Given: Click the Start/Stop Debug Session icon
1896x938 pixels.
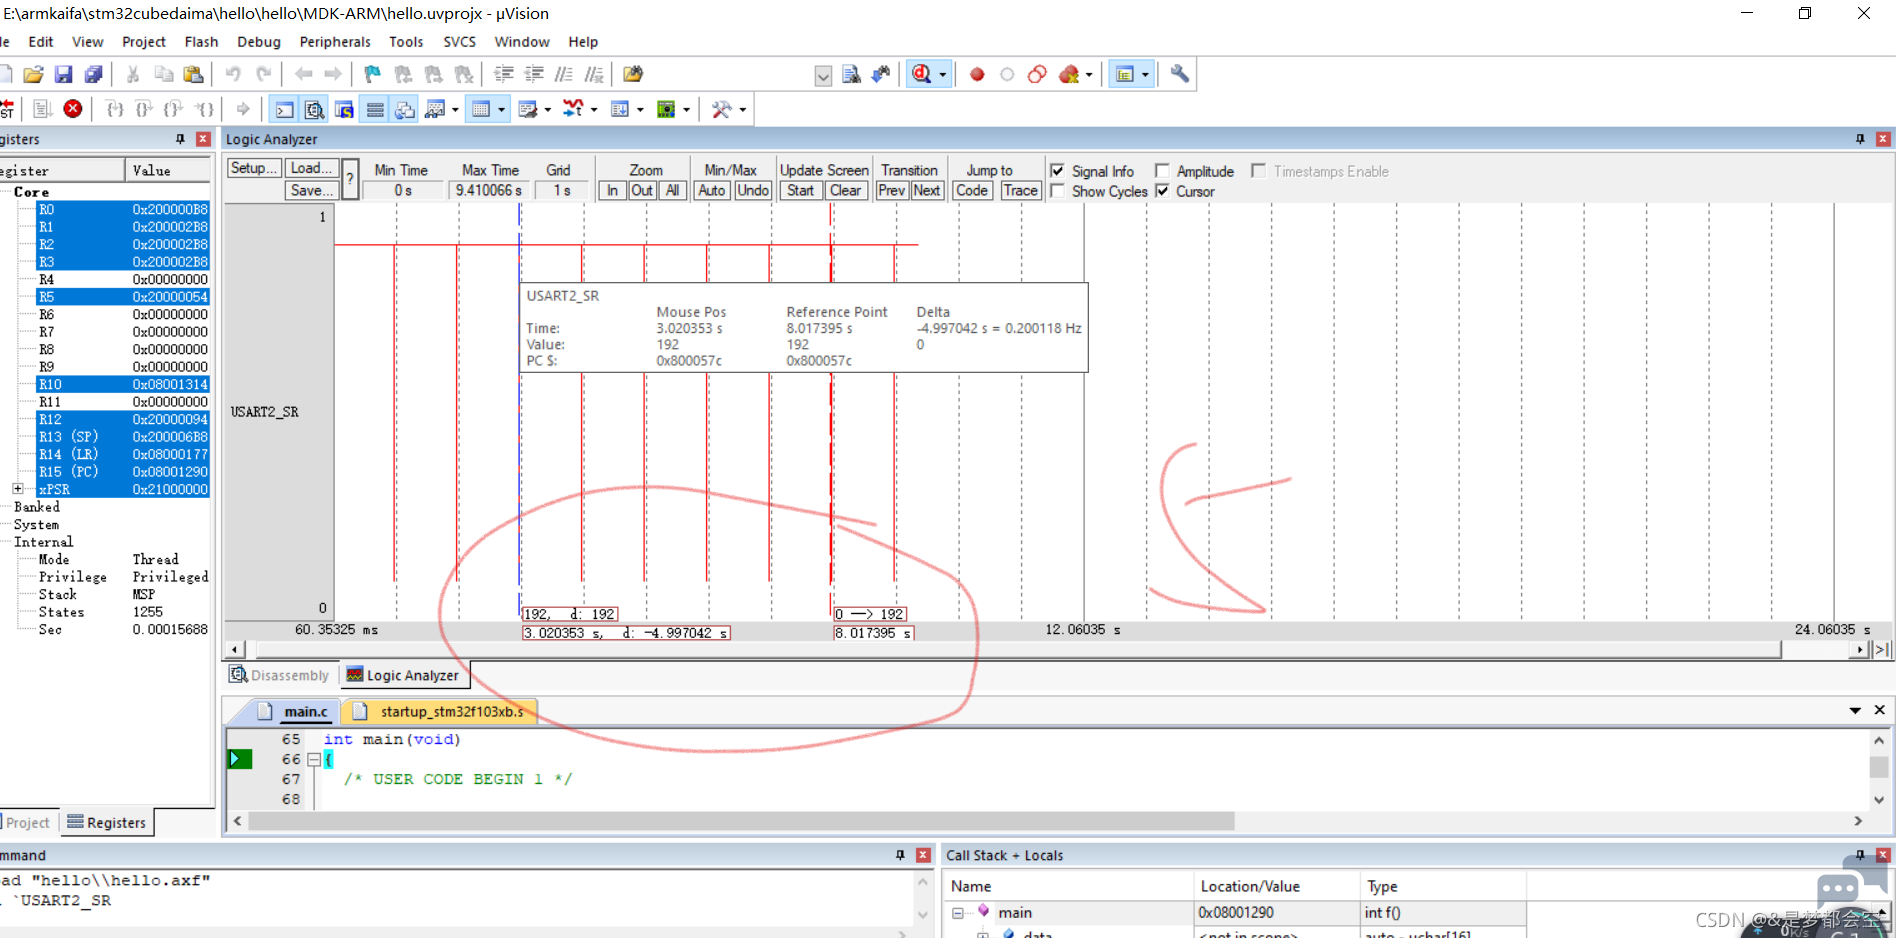Looking at the screenshot, I should [922, 74].
